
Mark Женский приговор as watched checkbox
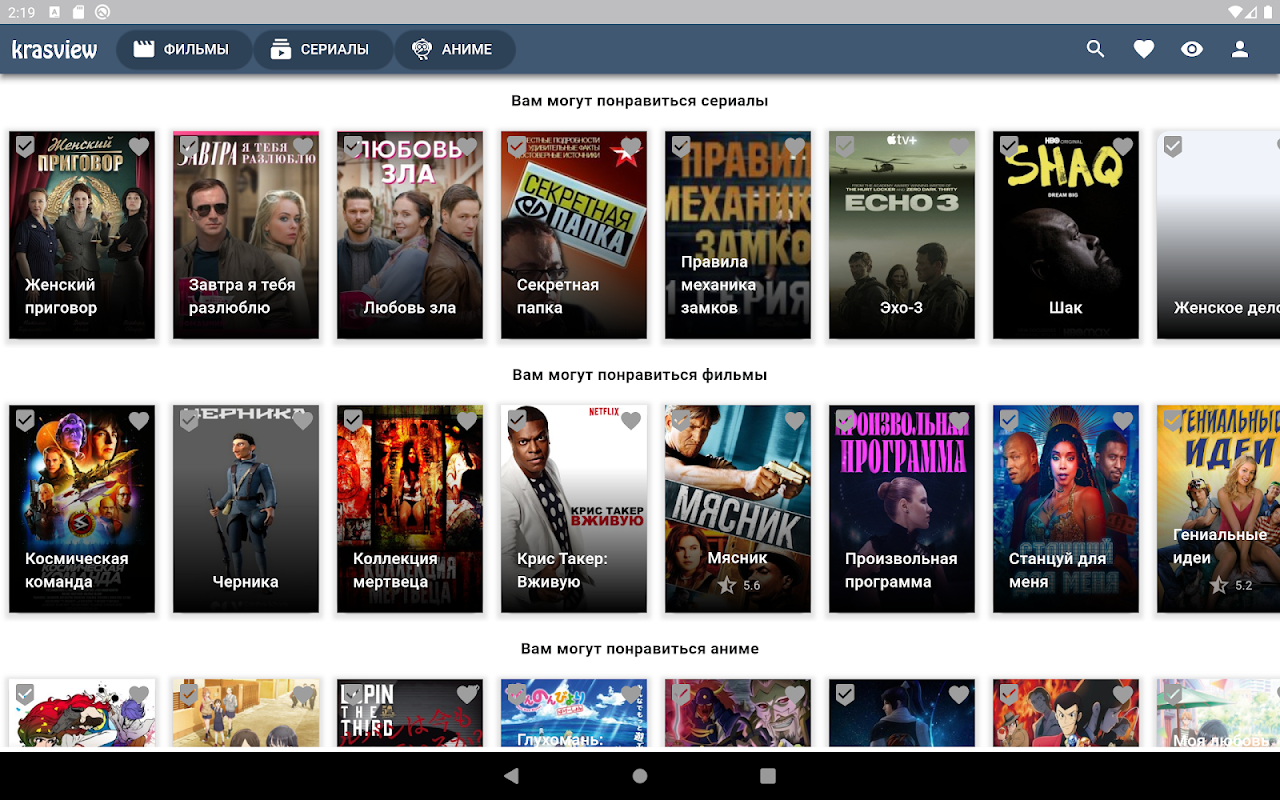tap(25, 147)
